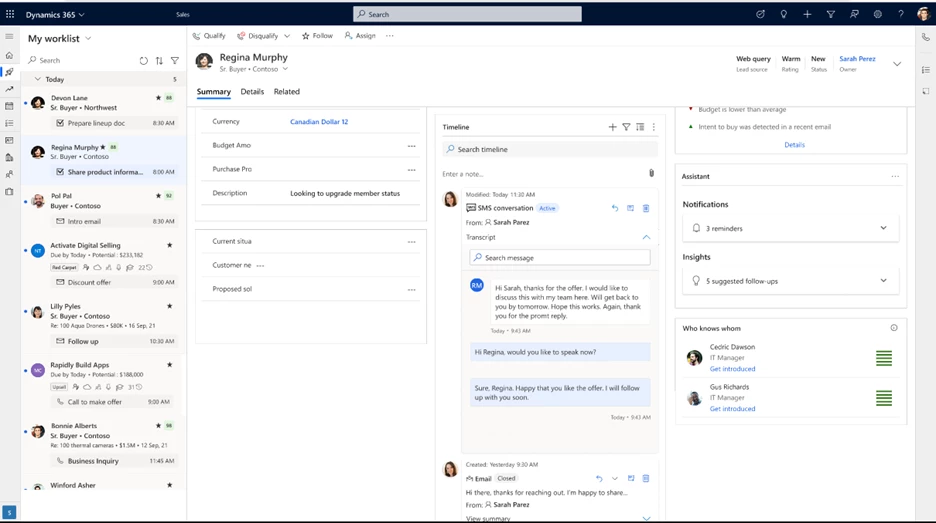Reply to the Email timeline record

[599, 478]
